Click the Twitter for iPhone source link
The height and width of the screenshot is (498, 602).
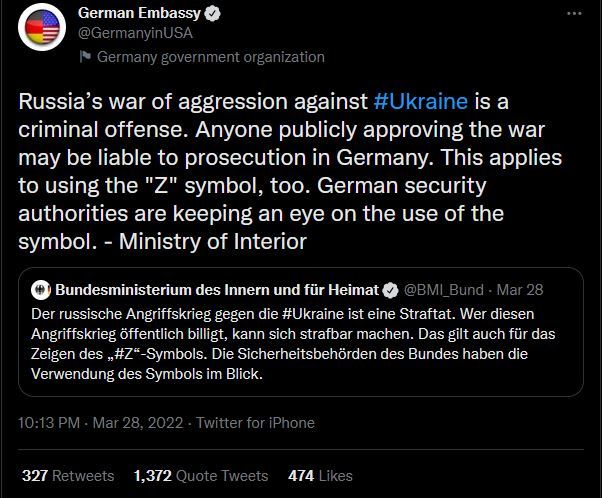(255, 423)
